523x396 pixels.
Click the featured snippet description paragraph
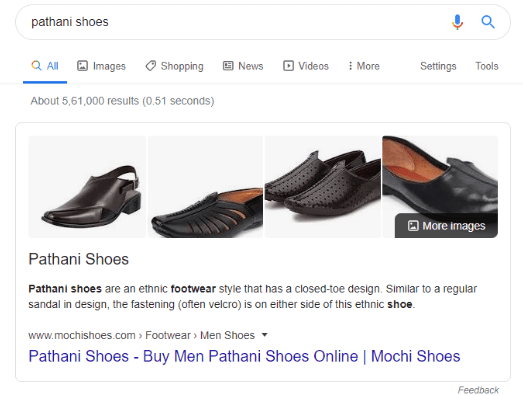pos(252,297)
